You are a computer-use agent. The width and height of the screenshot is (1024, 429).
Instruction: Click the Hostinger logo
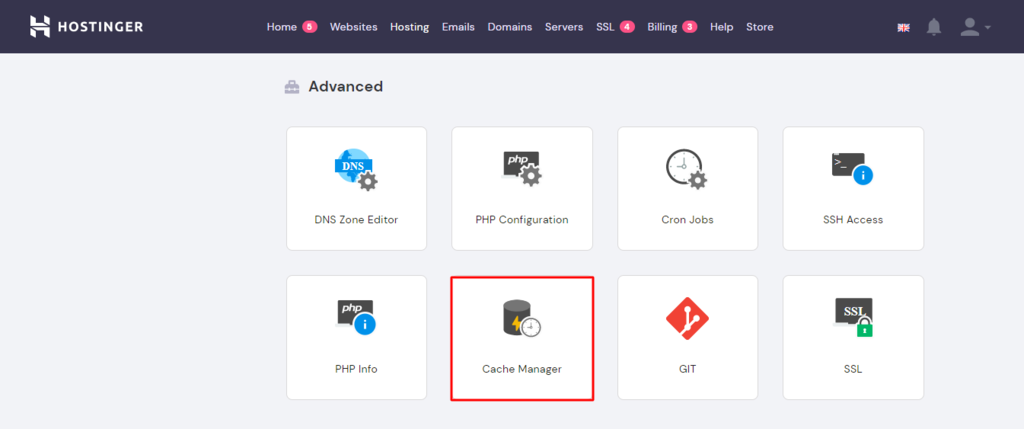[86, 27]
